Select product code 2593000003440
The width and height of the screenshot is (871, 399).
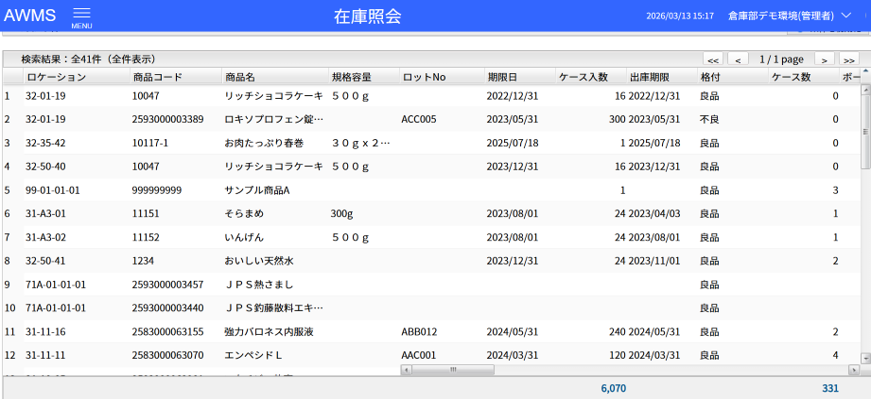click(x=168, y=308)
